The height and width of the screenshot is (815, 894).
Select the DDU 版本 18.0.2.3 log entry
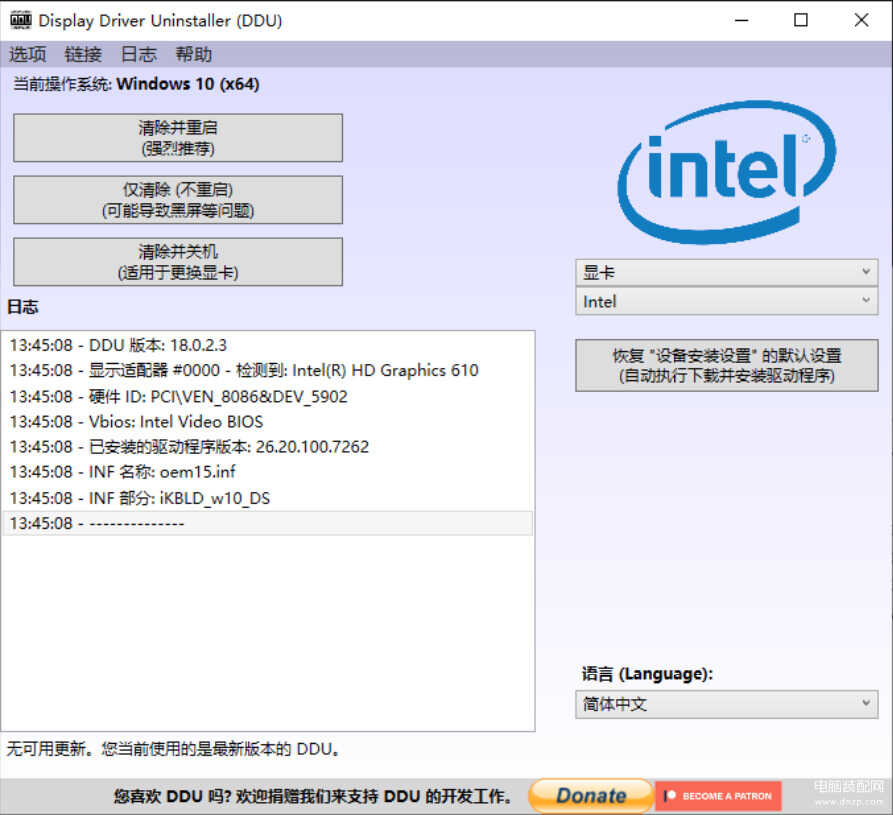tap(118, 345)
